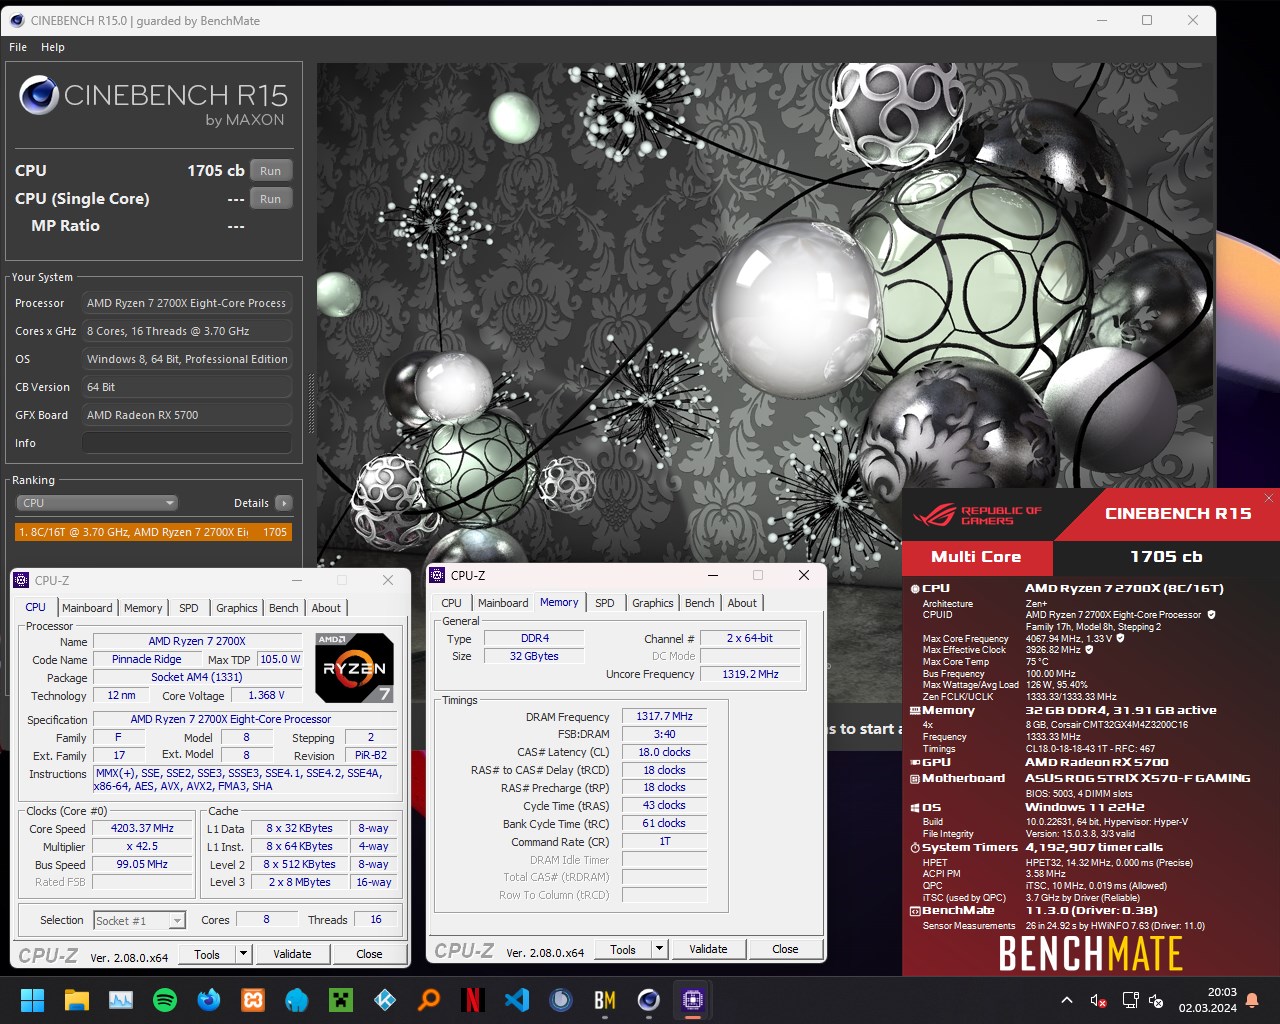
Task: Open Help menu in Cinebench
Action: (x=53, y=47)
